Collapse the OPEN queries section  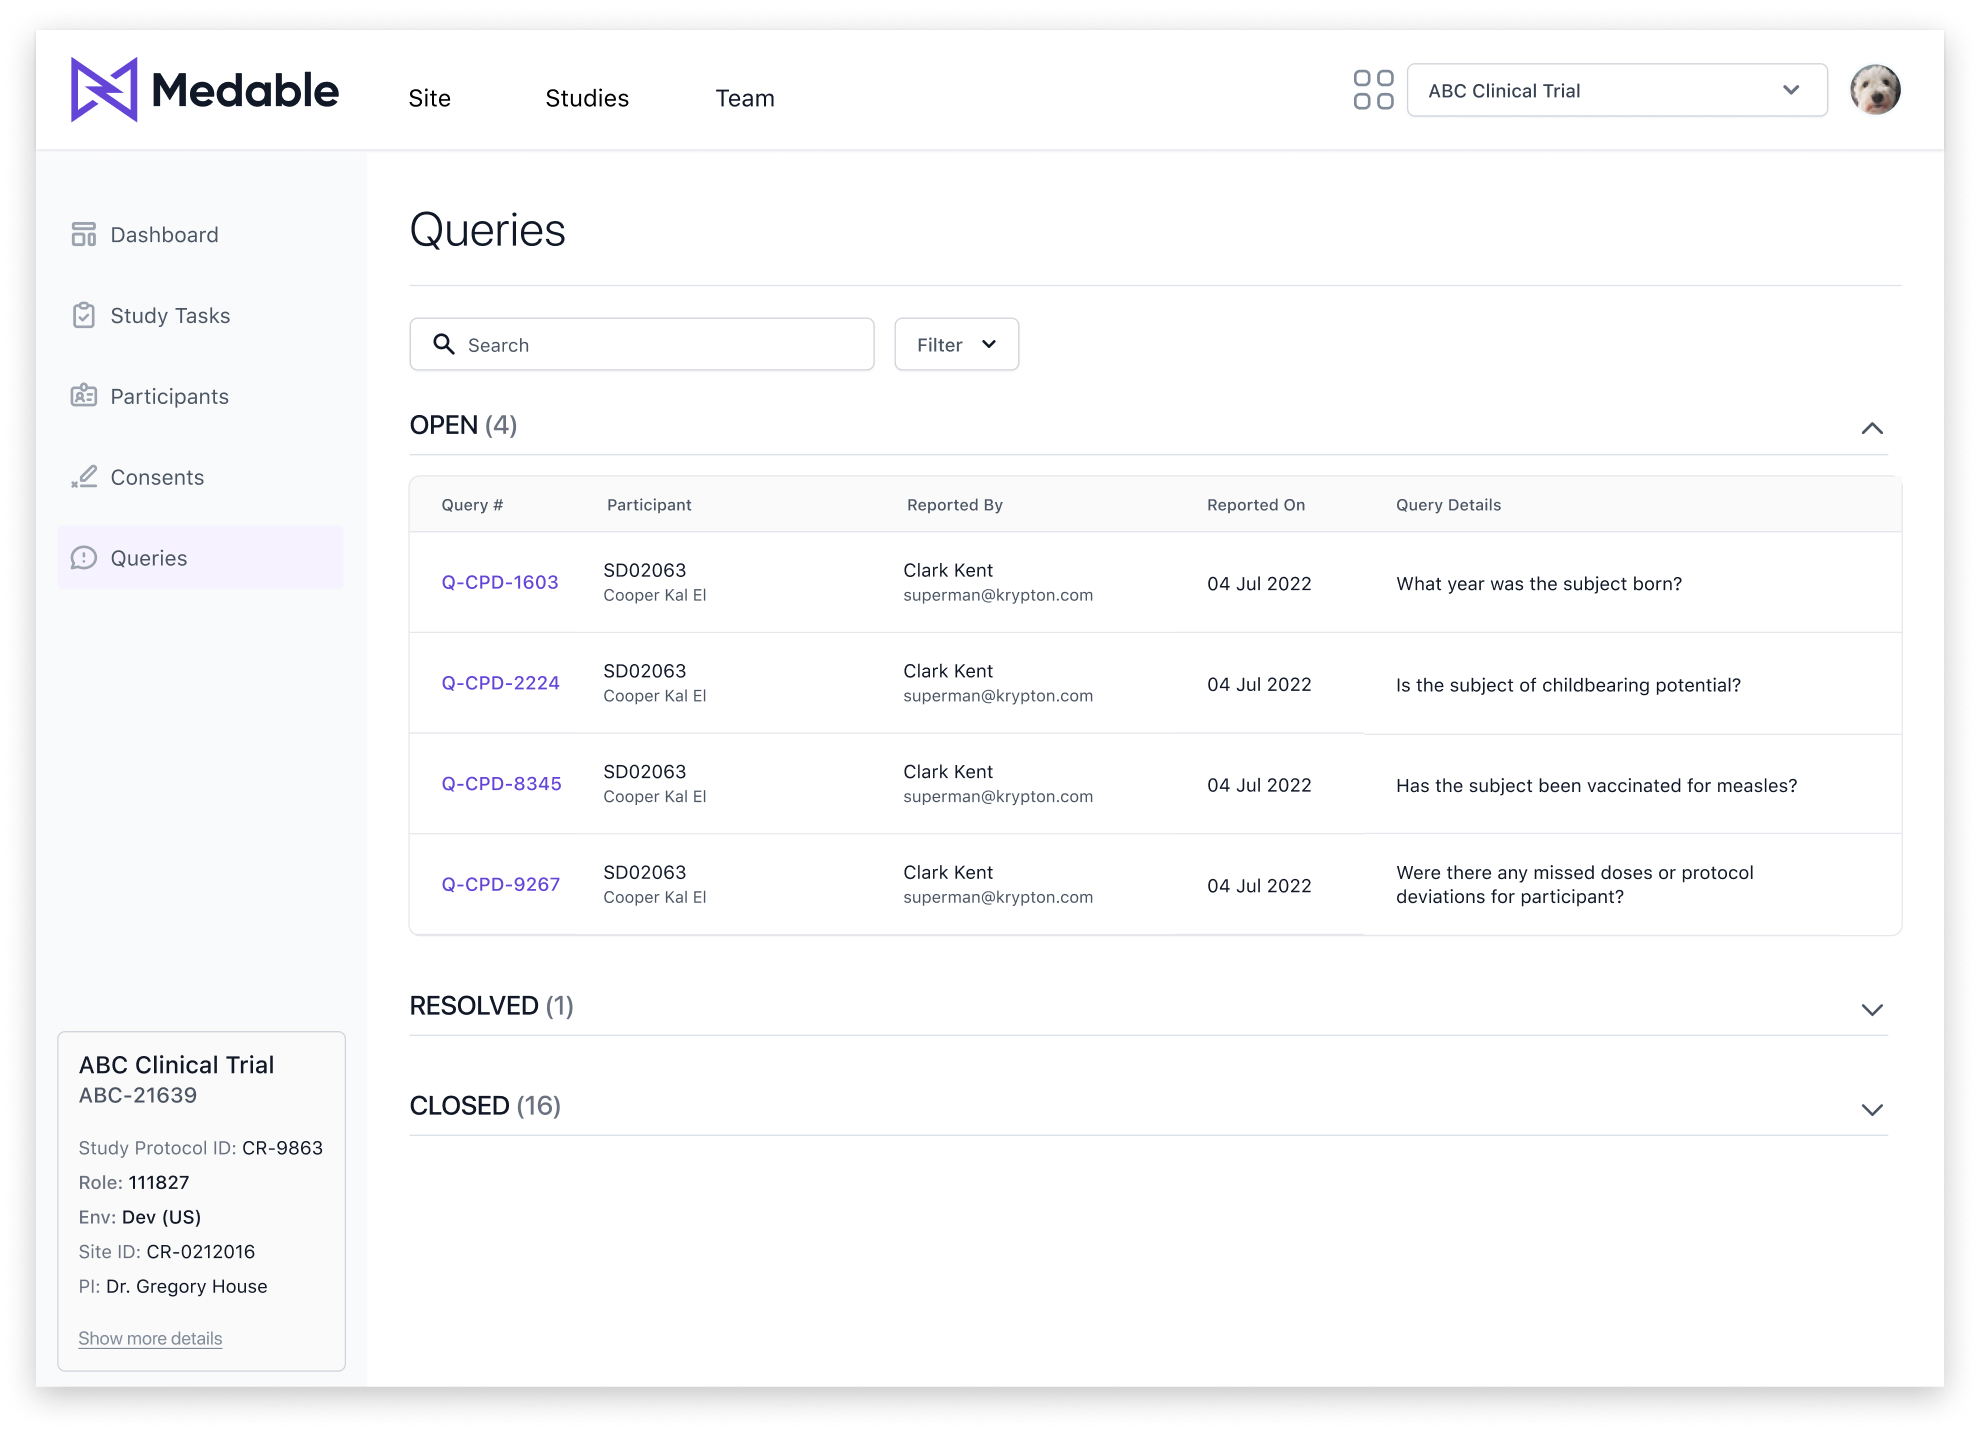(x=1871, y=428)
